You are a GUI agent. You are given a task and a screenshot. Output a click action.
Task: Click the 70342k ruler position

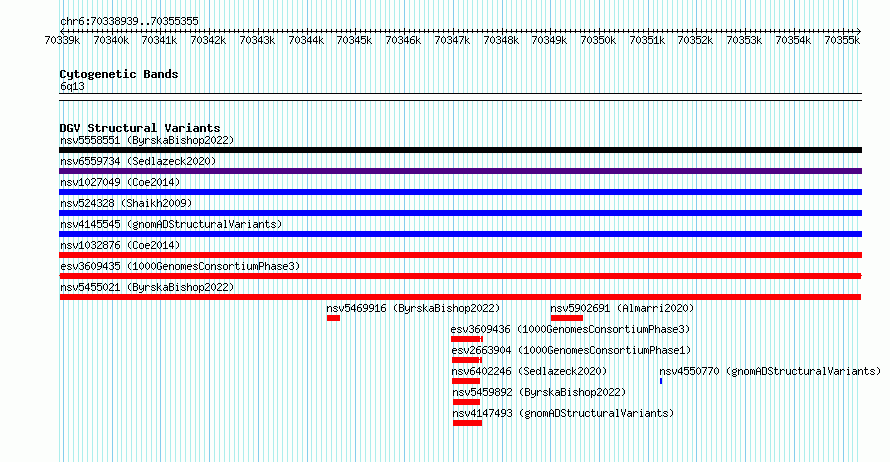click(x=208, y=40)
